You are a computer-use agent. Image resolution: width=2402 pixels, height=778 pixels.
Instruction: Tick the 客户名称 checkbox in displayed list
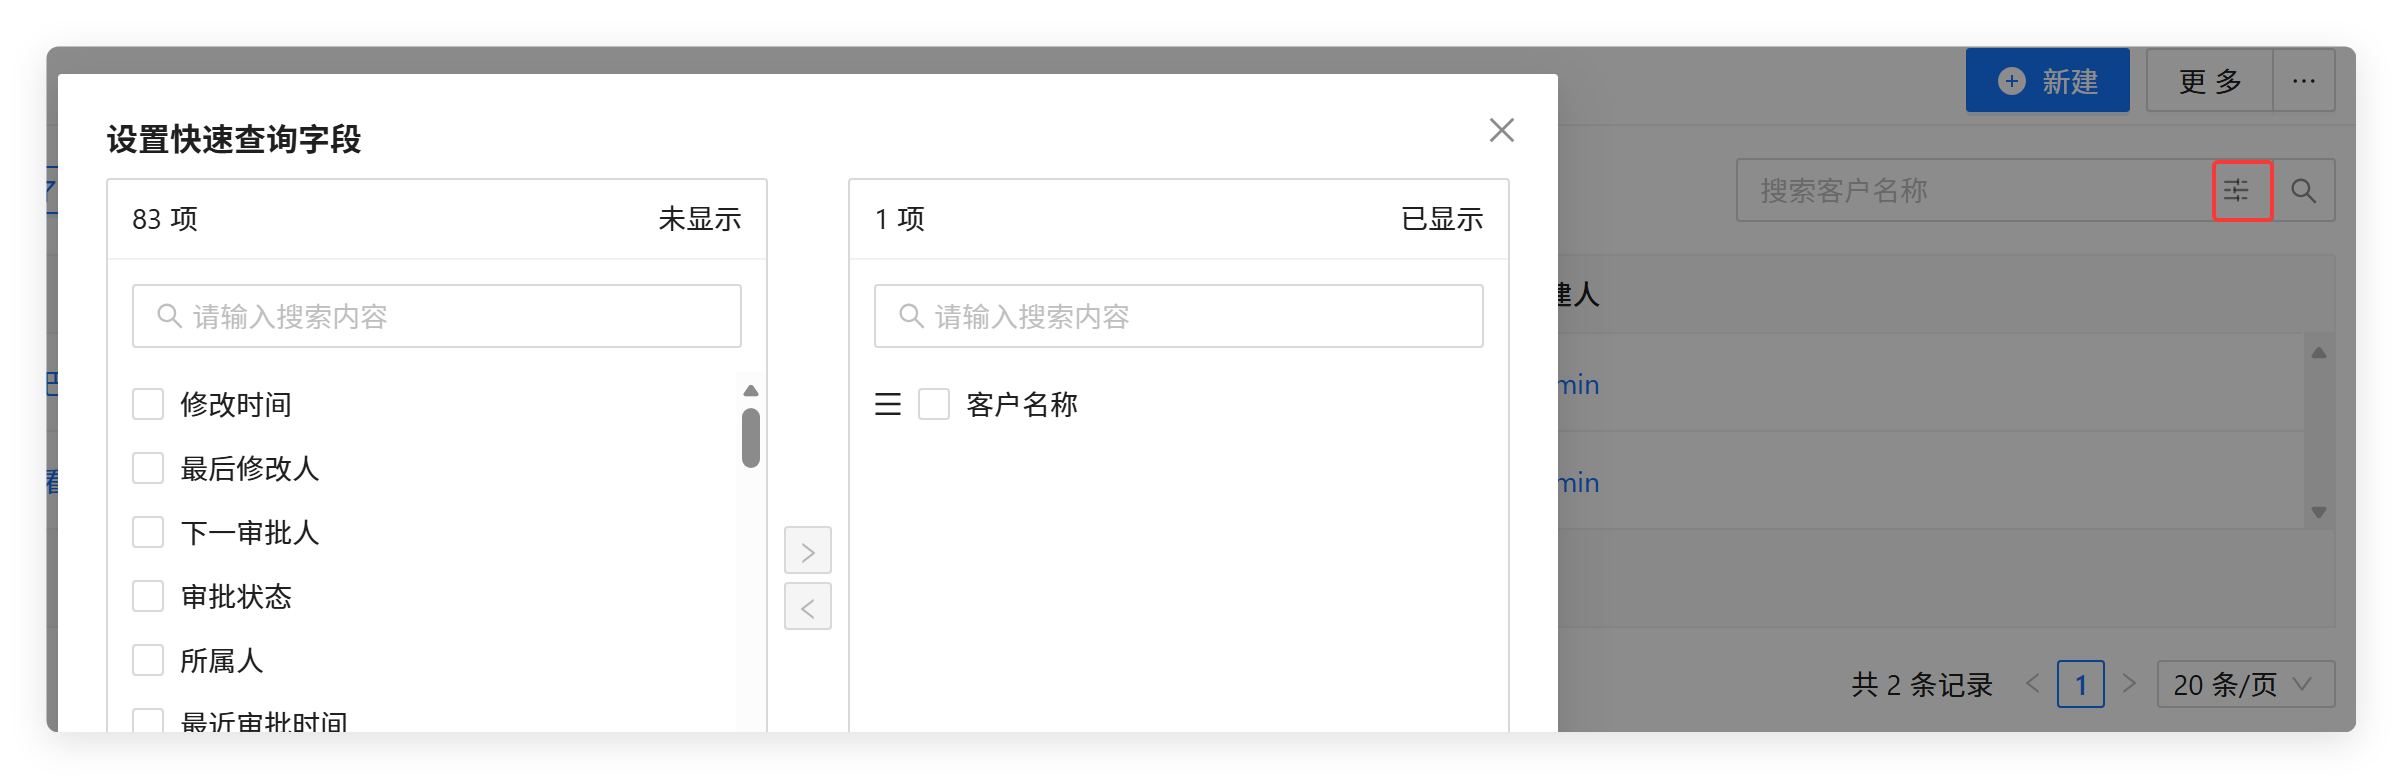[x=933, y=404]
